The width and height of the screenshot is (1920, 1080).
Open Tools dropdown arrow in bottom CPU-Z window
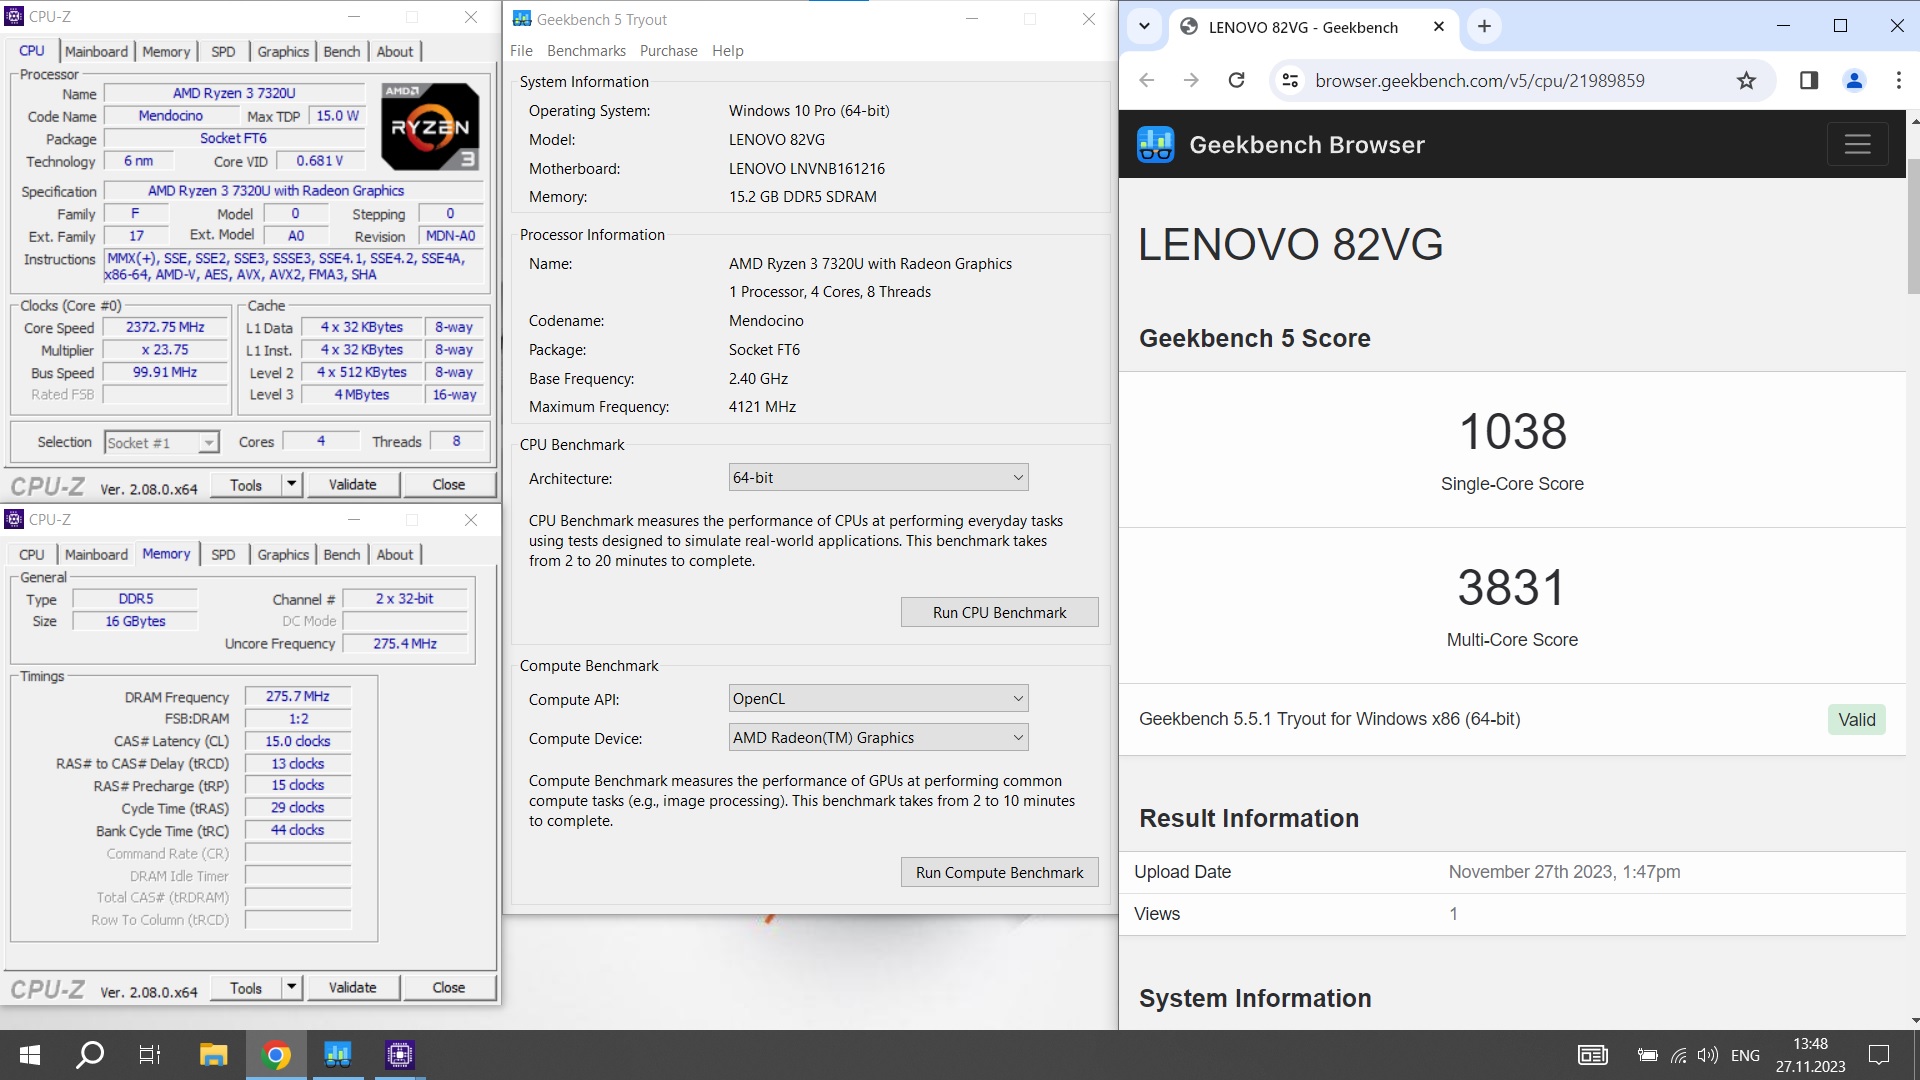[x=292, y=988]
